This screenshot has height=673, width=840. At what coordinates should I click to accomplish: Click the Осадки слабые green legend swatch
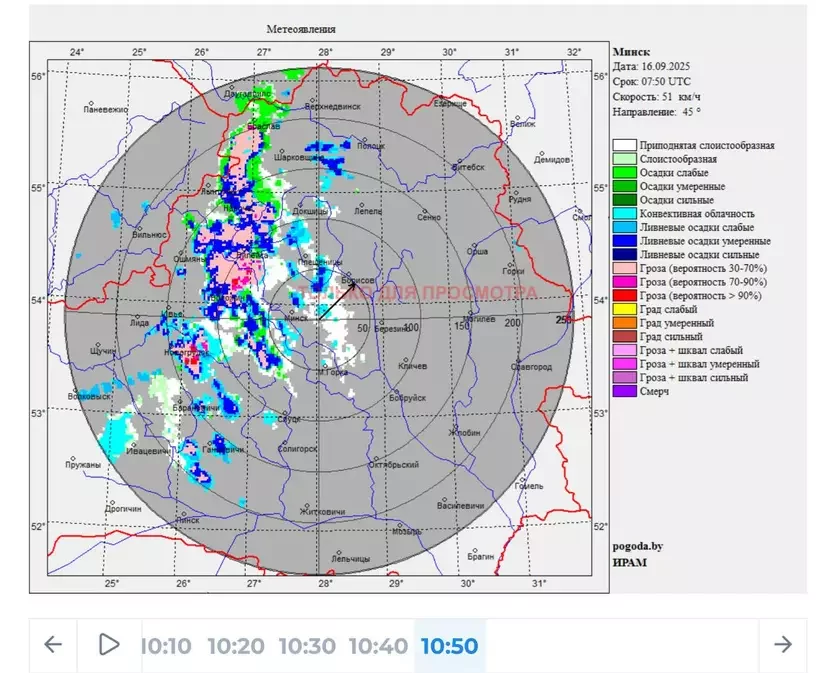pyautogui.click(x=624, y=173)
